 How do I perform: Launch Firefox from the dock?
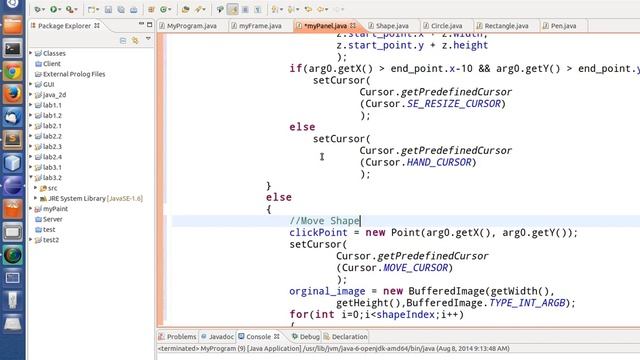pyautogui.click(x=13, y=94)
